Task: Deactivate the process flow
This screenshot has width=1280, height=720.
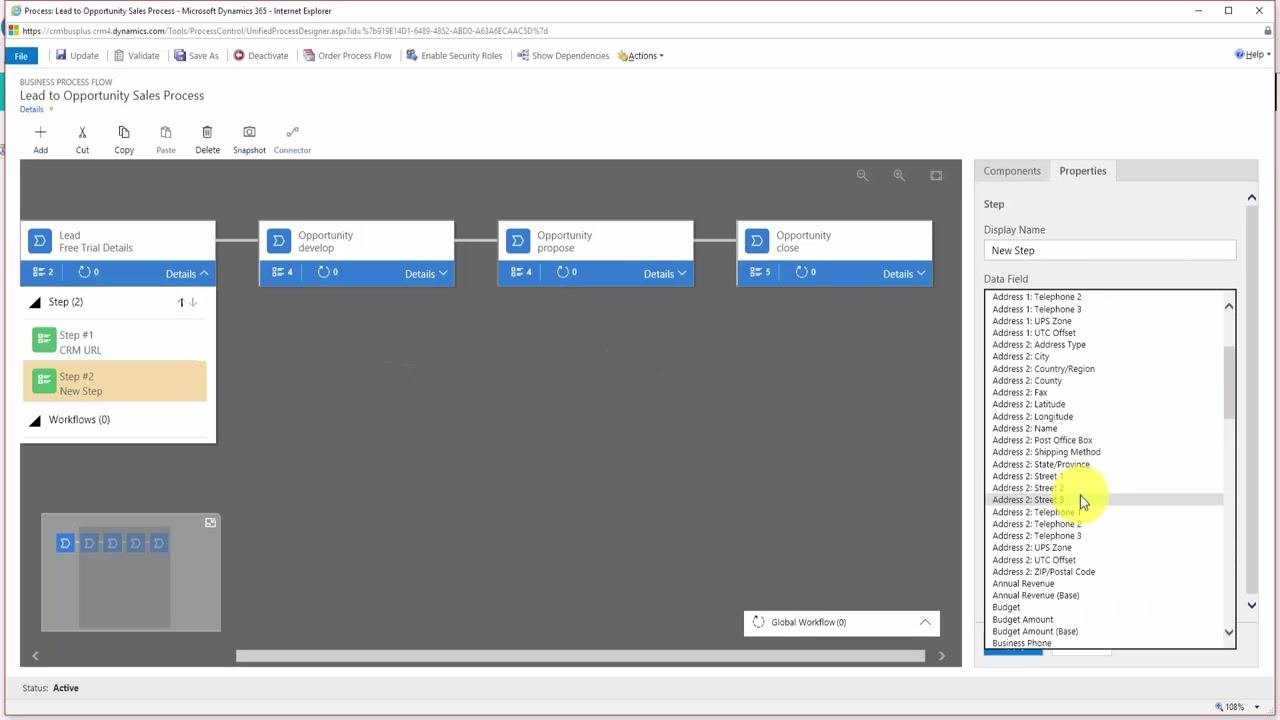Action: [x=261, y=55]
